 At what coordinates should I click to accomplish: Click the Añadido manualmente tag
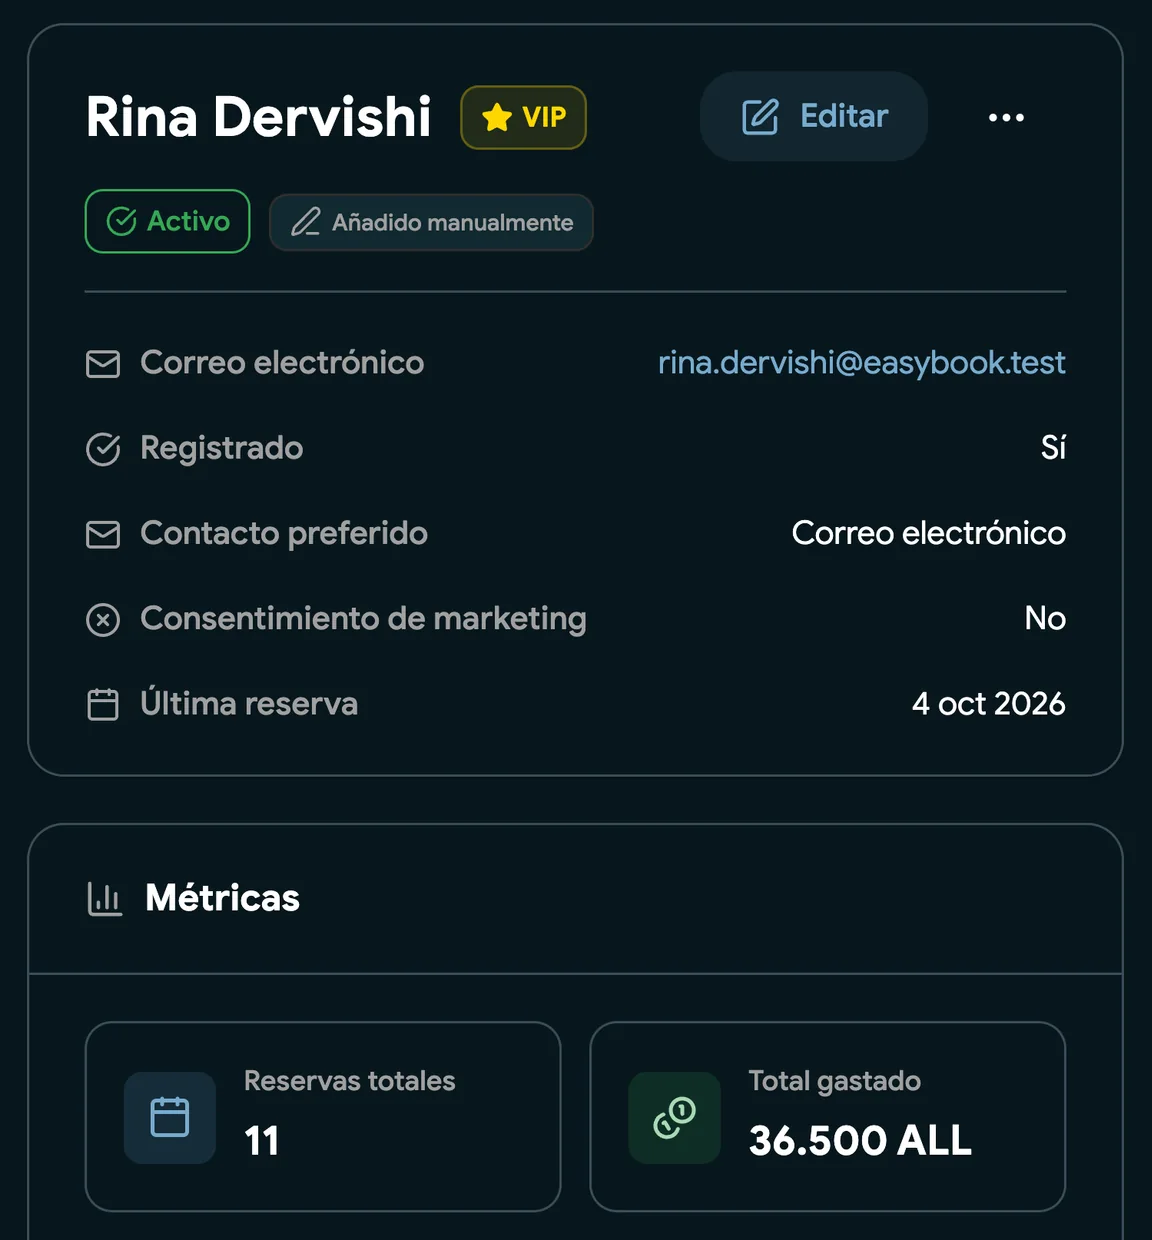click(x=431, y=222)
